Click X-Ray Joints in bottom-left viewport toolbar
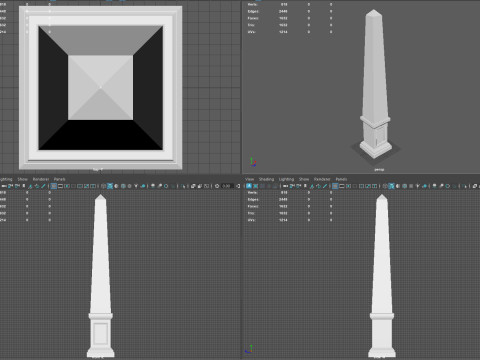Screen dimensions: 480x360 [206, 186]
